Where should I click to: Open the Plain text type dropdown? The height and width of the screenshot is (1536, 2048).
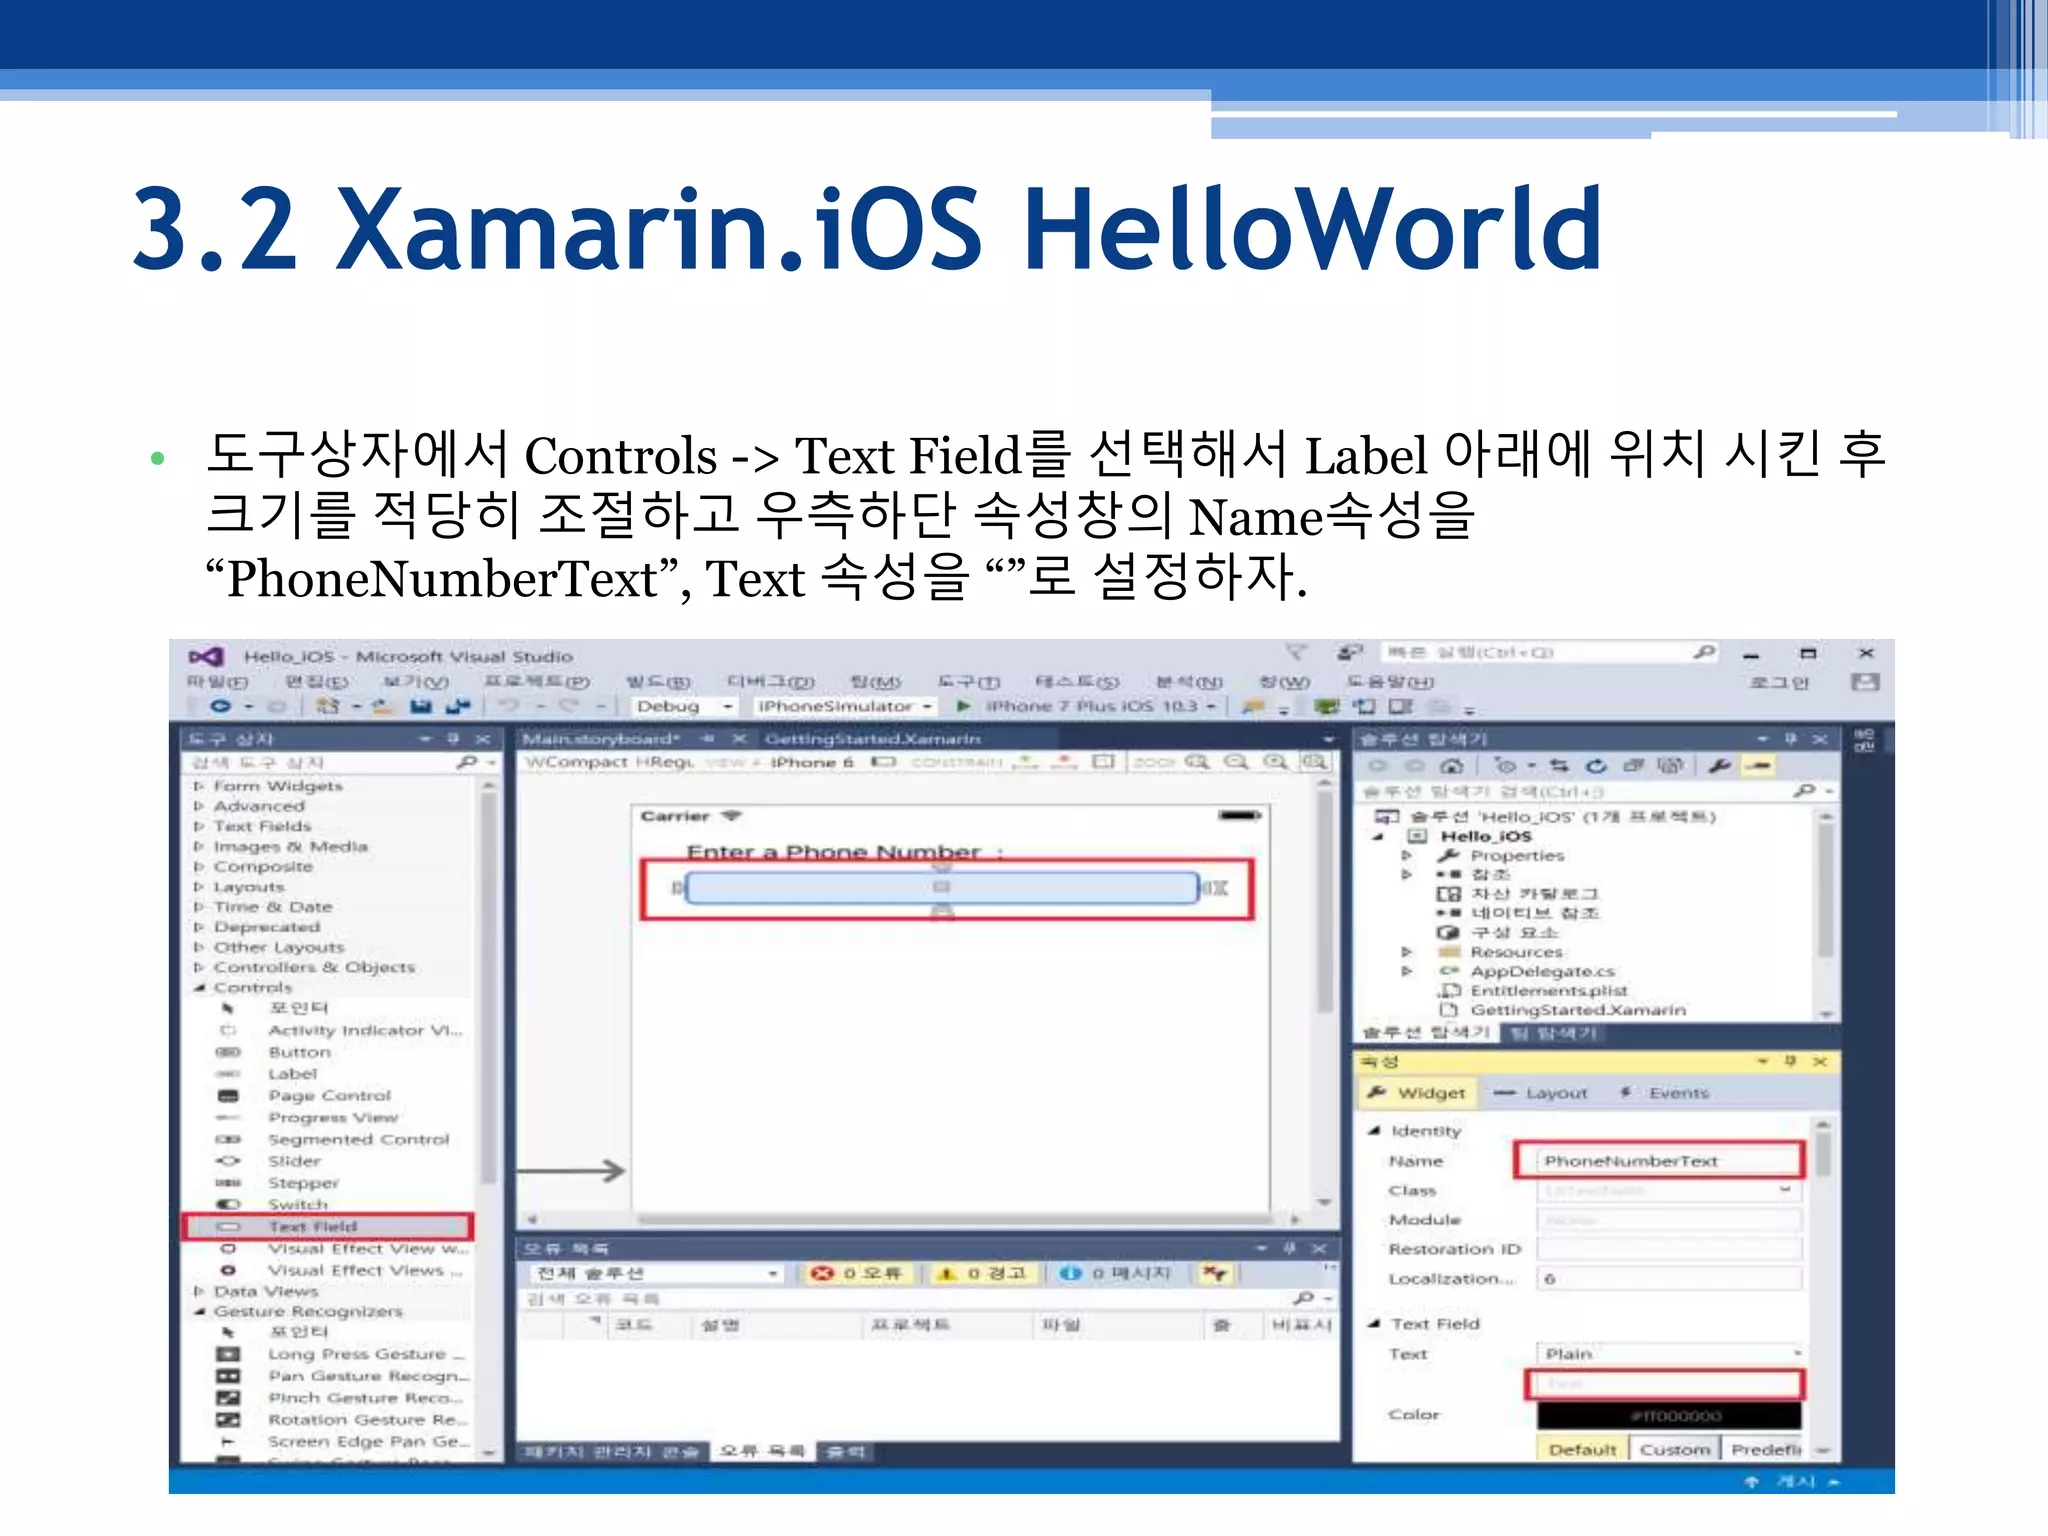tap(1669, 1354)
